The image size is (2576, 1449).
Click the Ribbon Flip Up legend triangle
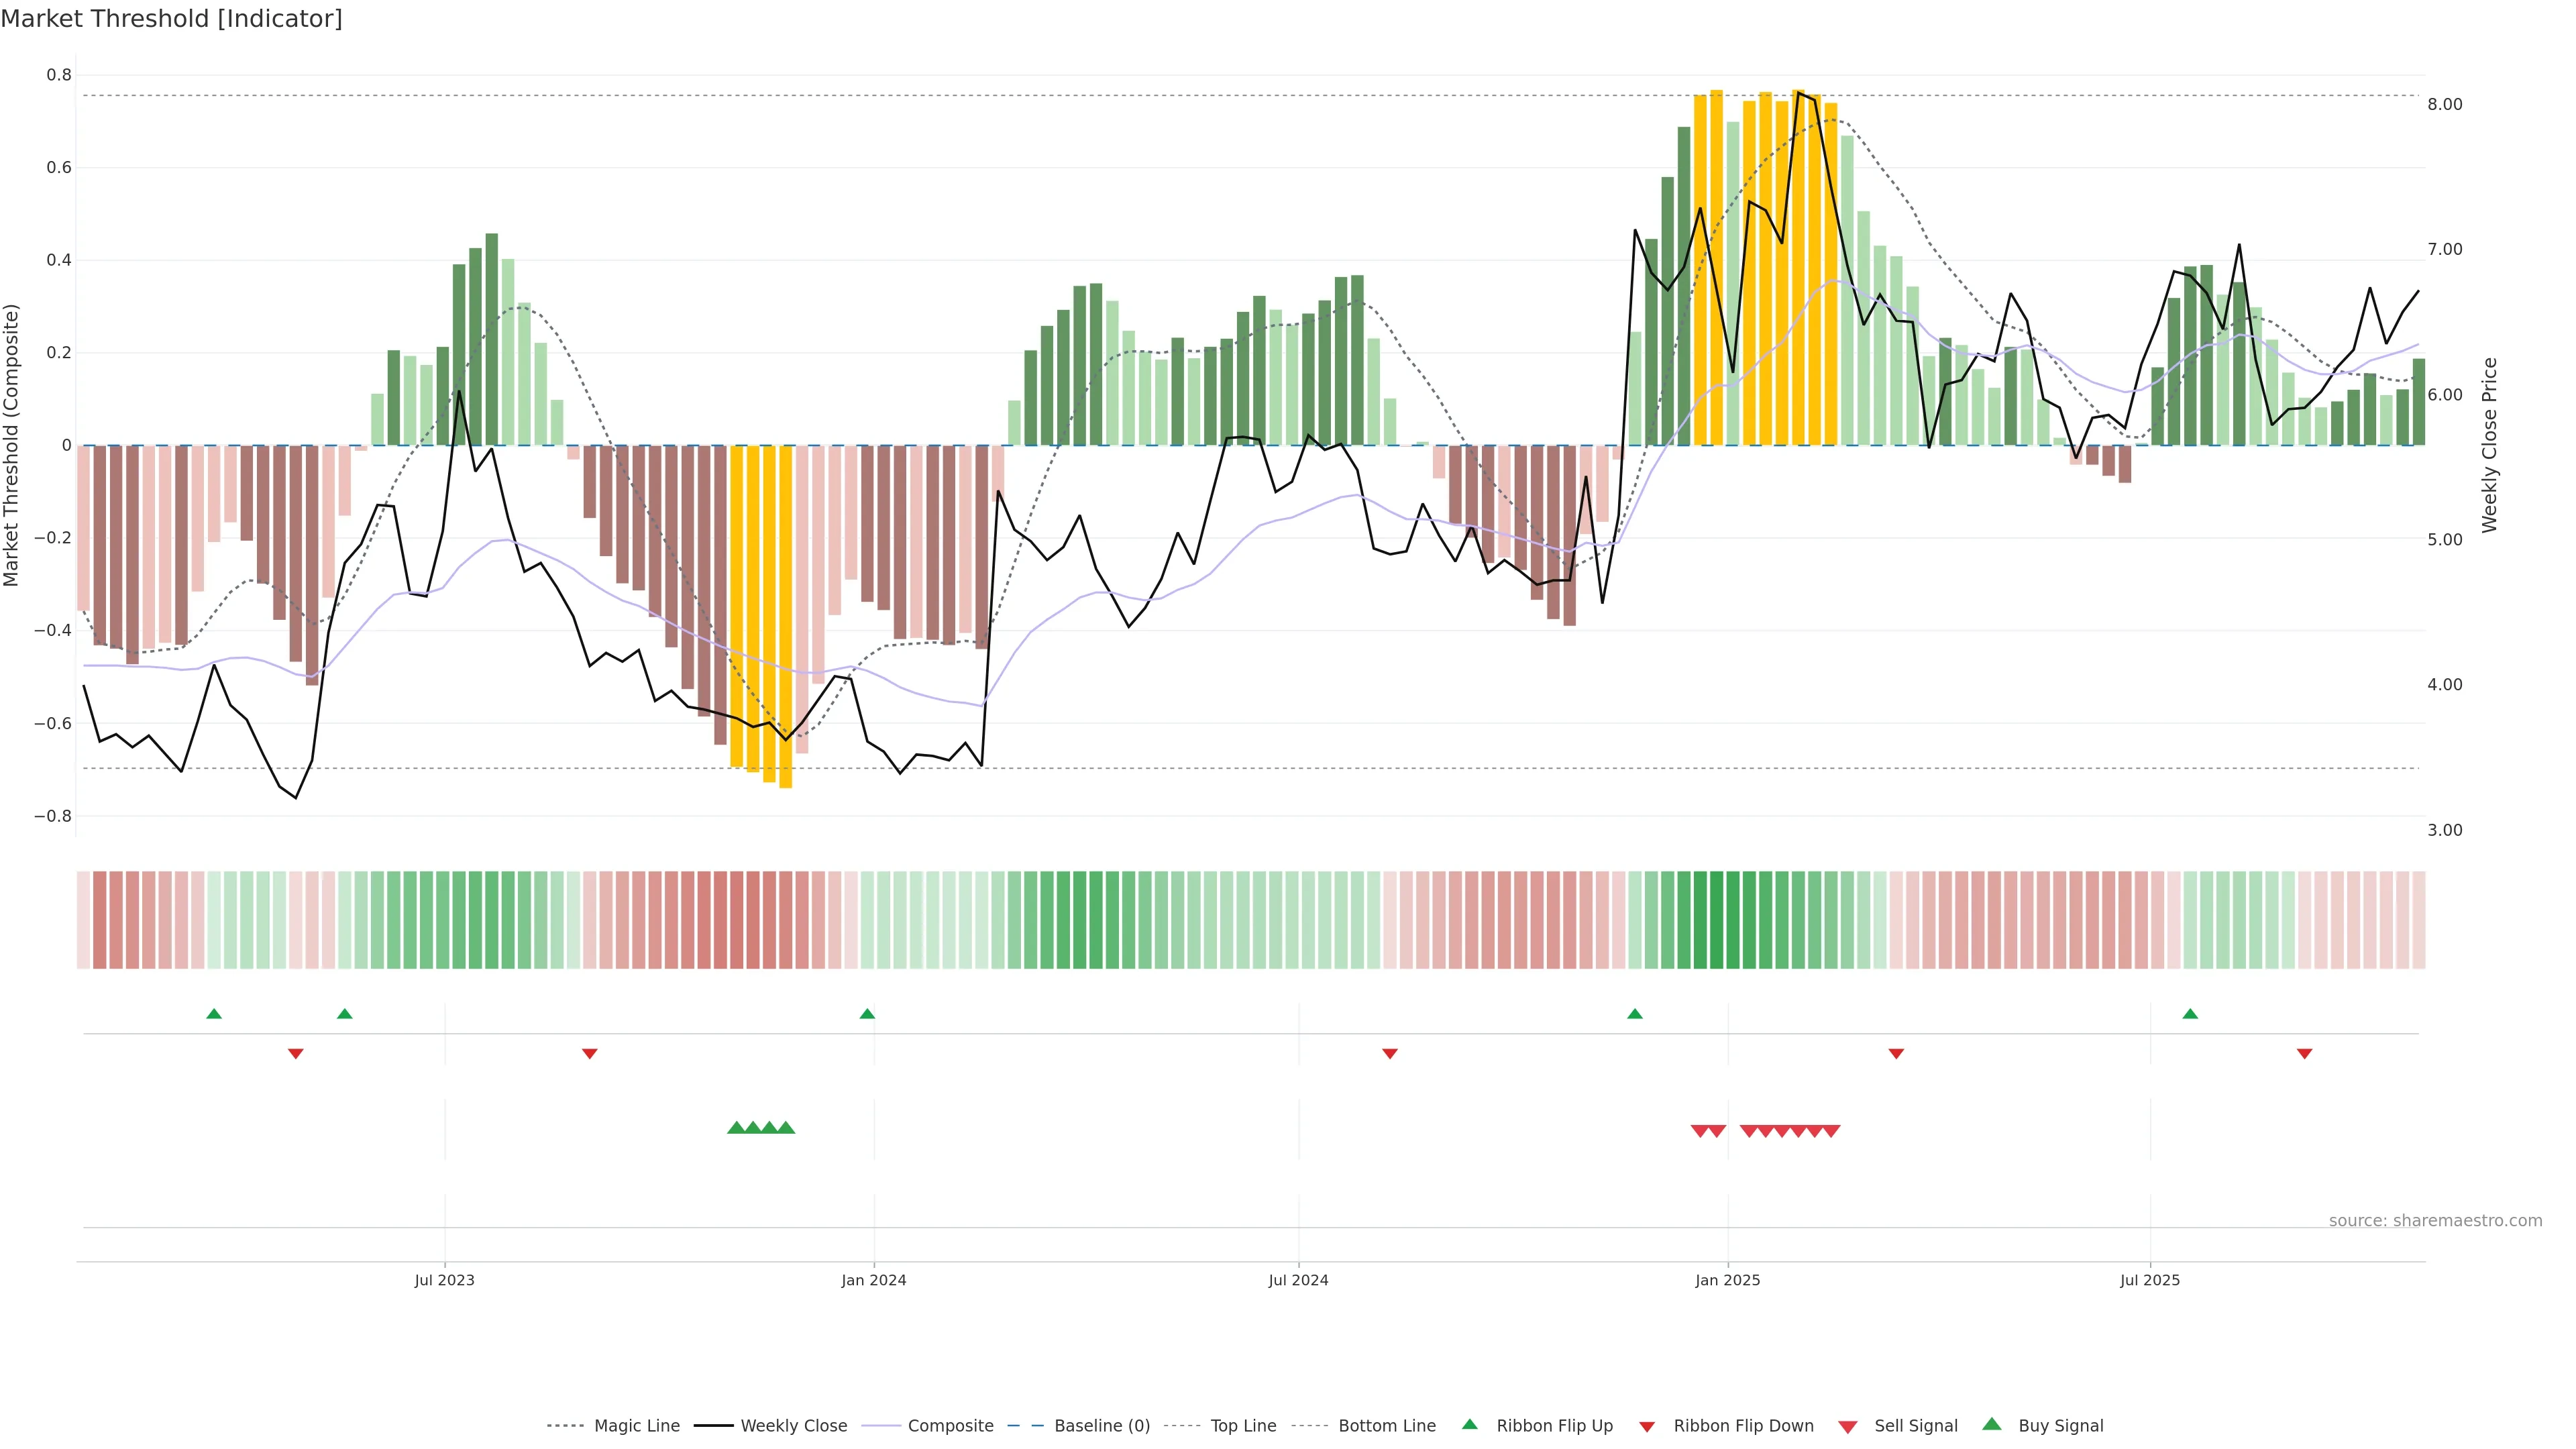tap(1469, 1424)
